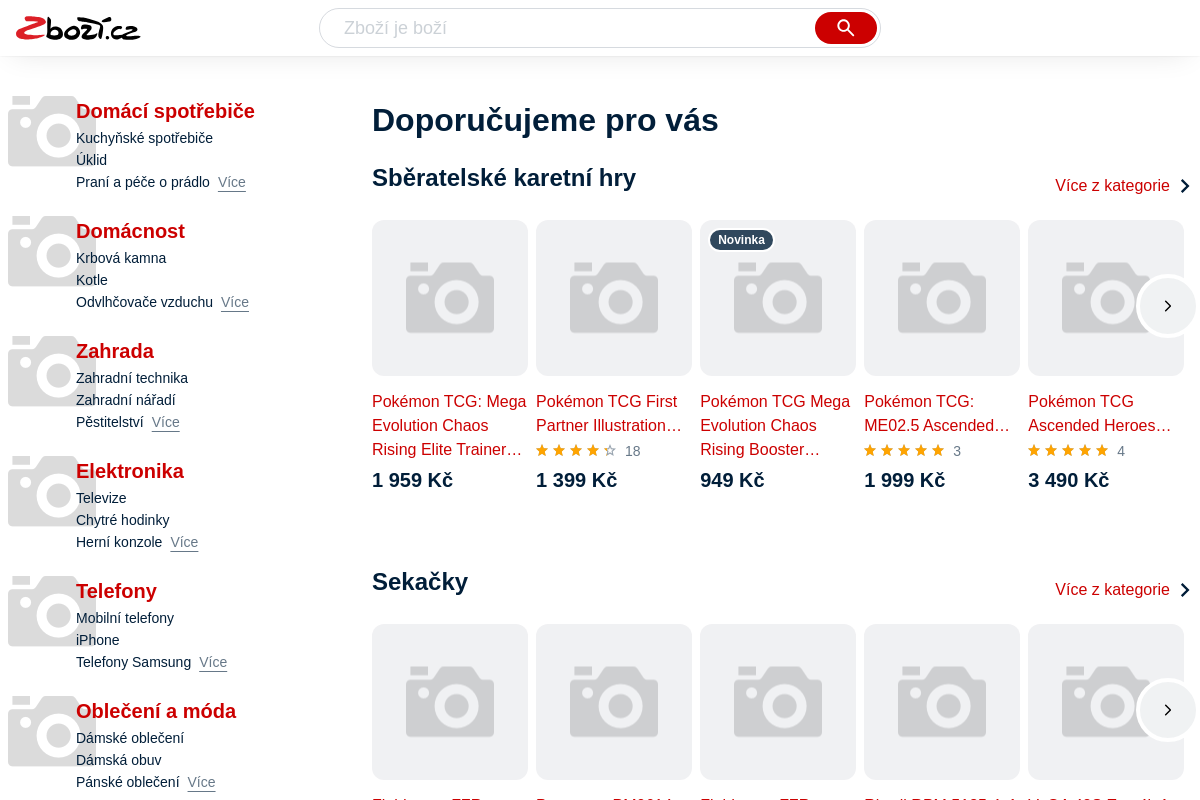Open 'Více z kategorie' for Sběratelské karetní hry

1122,186
